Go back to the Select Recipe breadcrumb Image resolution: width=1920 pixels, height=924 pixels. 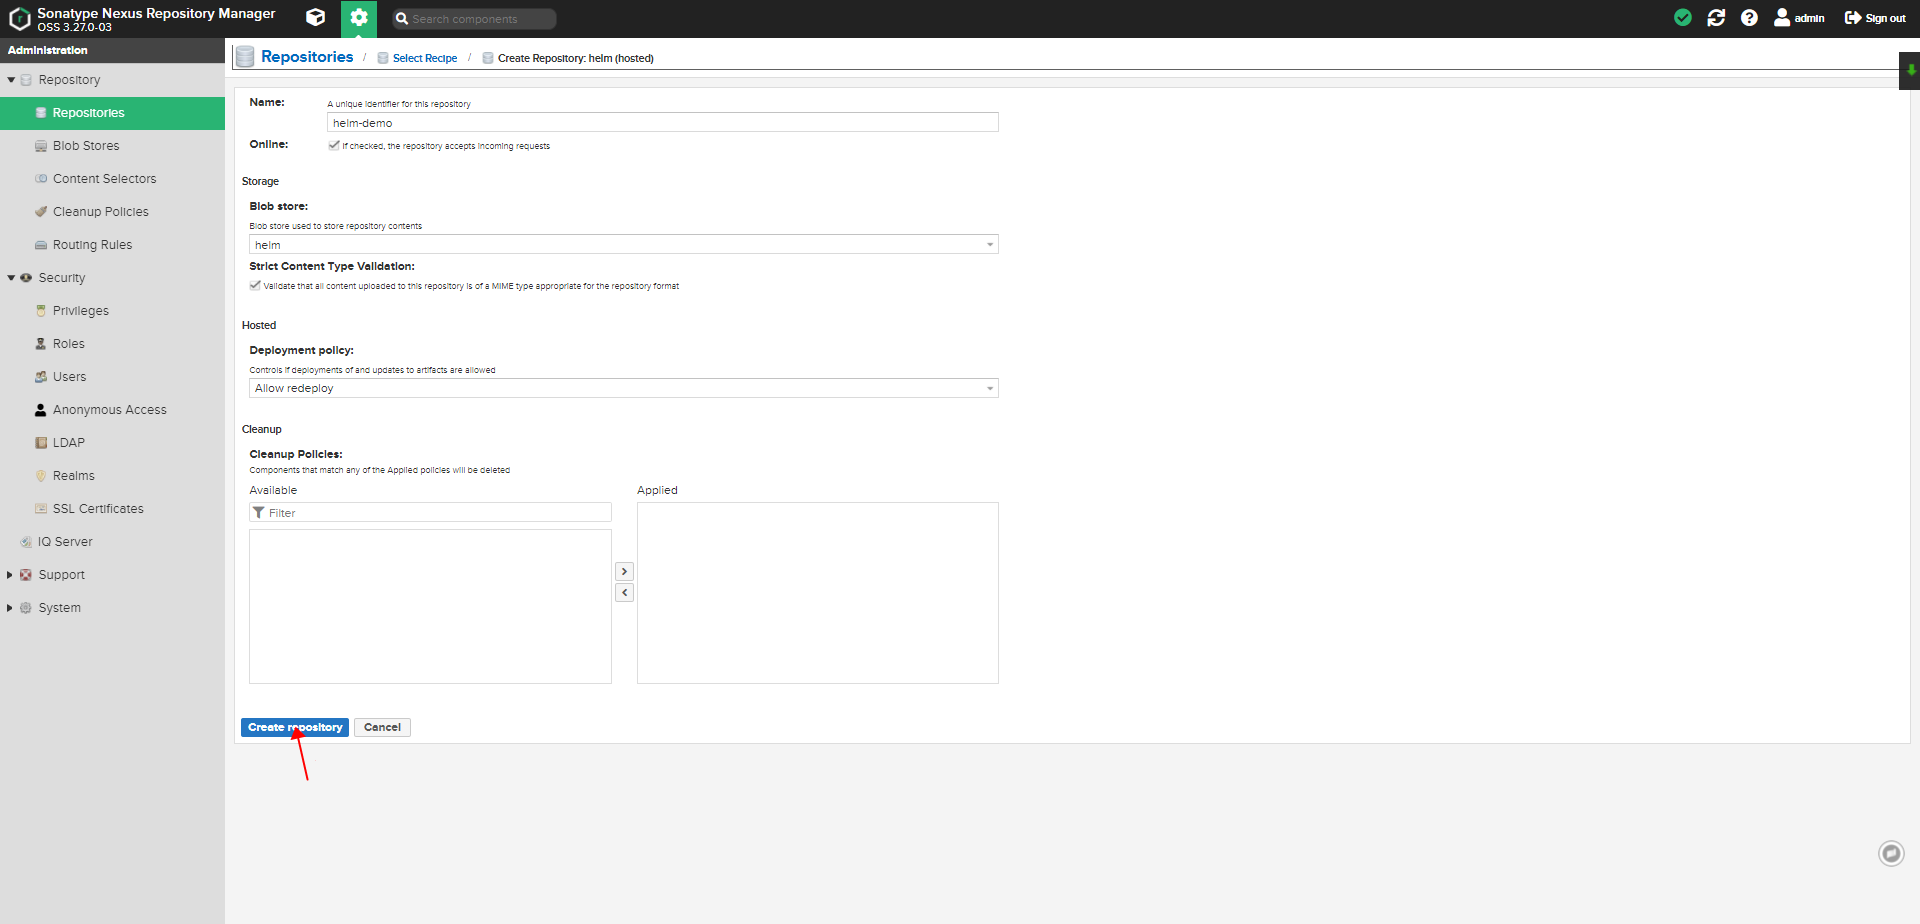[x=425, y=58]
